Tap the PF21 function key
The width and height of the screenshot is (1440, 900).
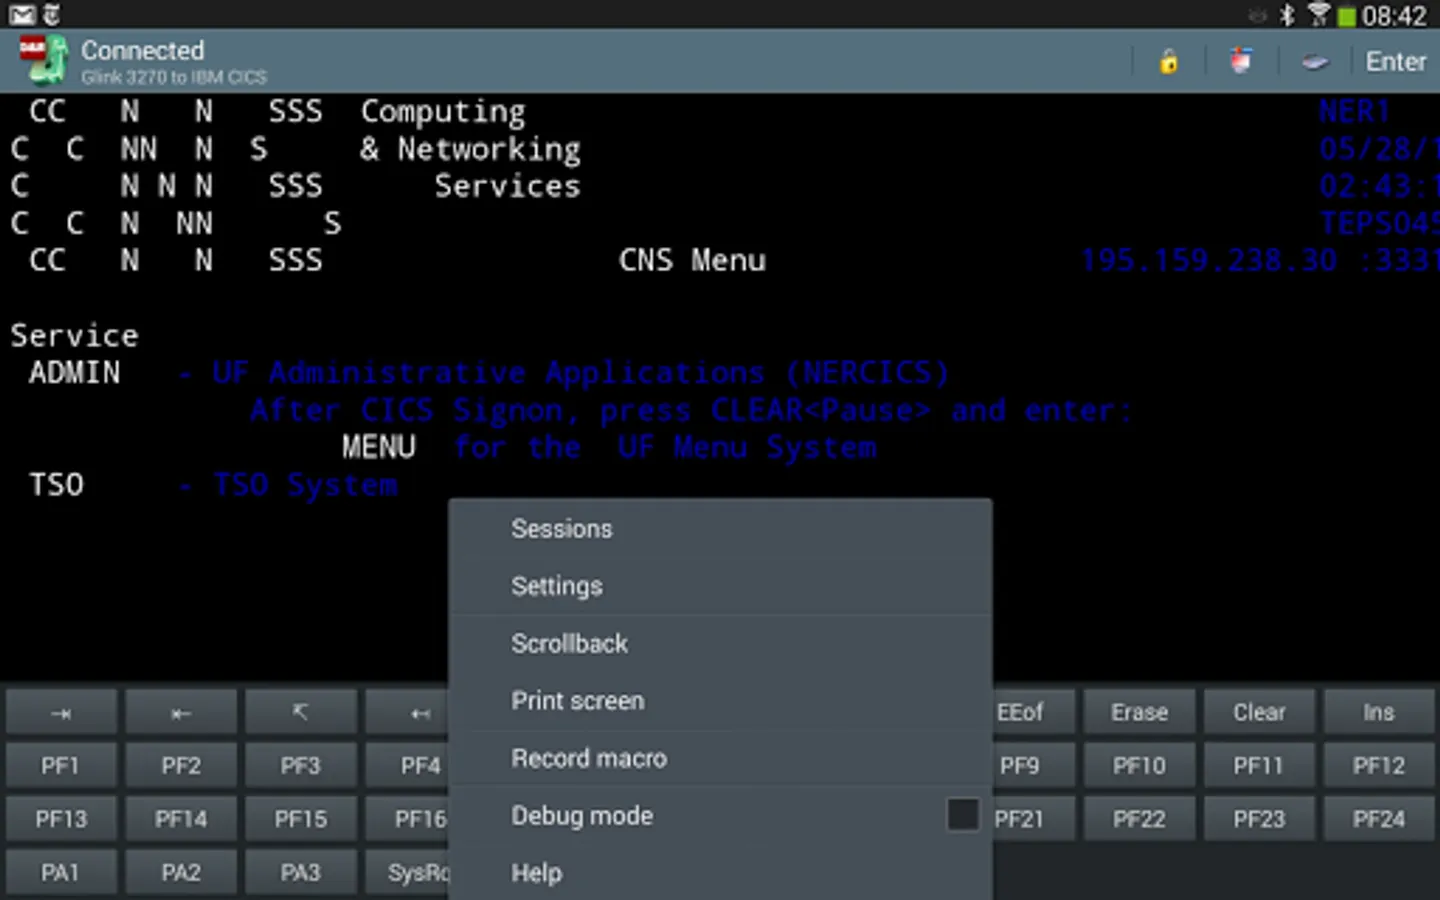click(x=1034, y=820)
